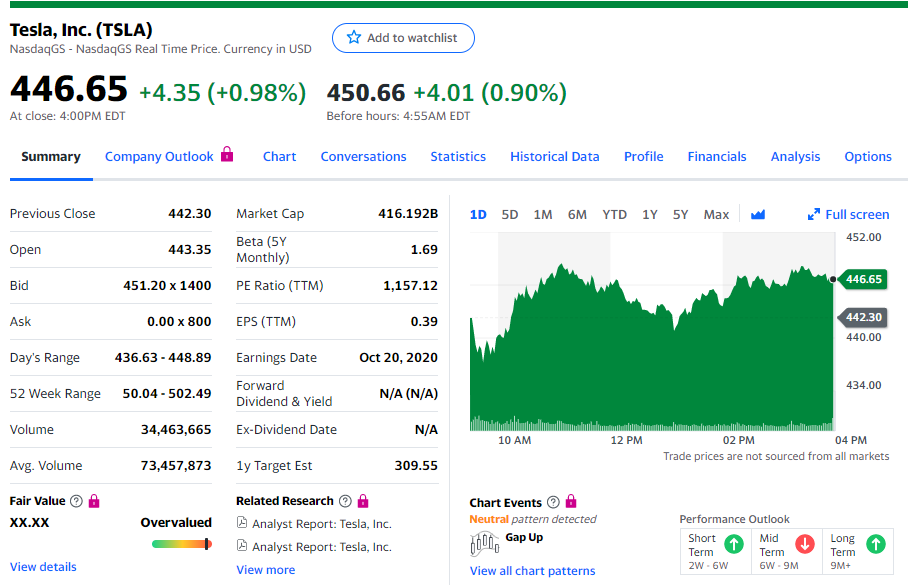Open the Statistics tab
This screenshot has width=908, height=587.
458,156
